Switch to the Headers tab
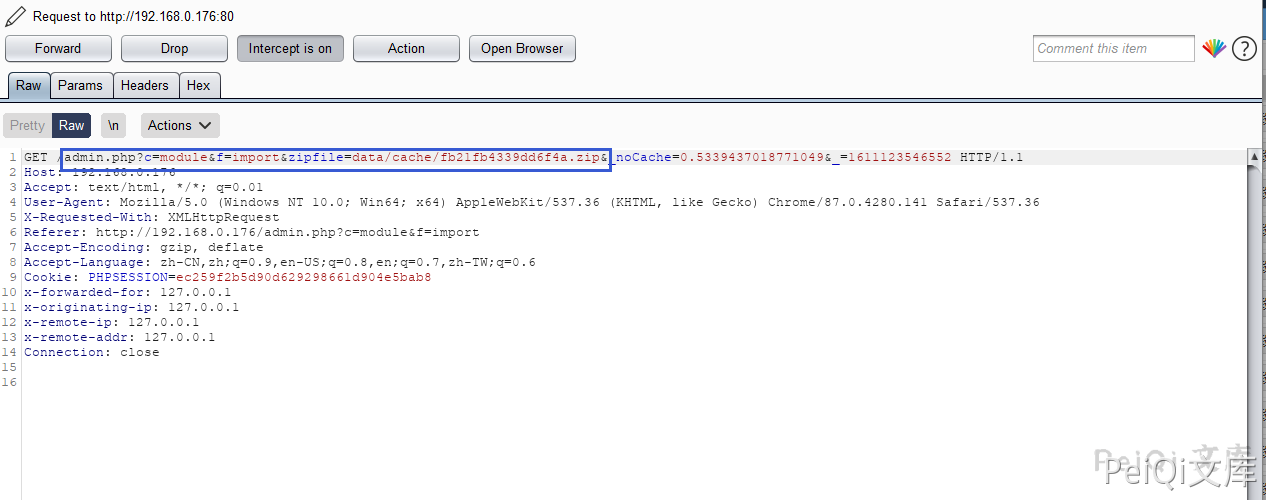 click(x=145, y=85)
